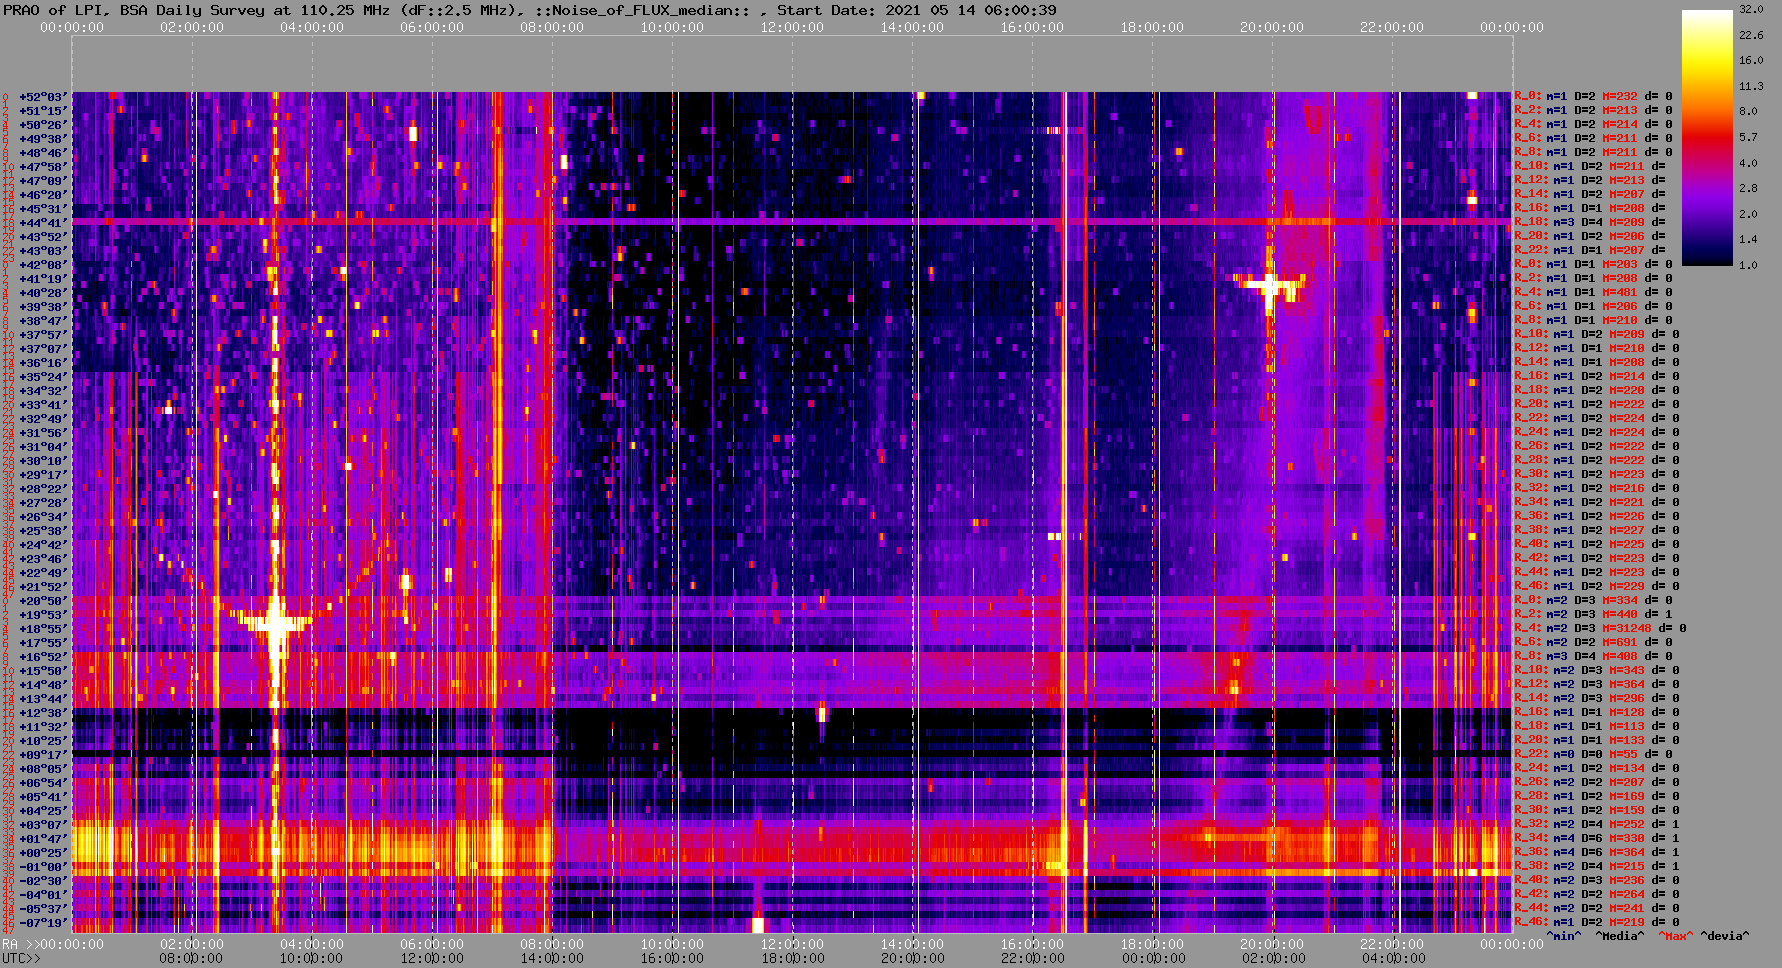
Task: Click declination label -07°19'
Action: 43,923
